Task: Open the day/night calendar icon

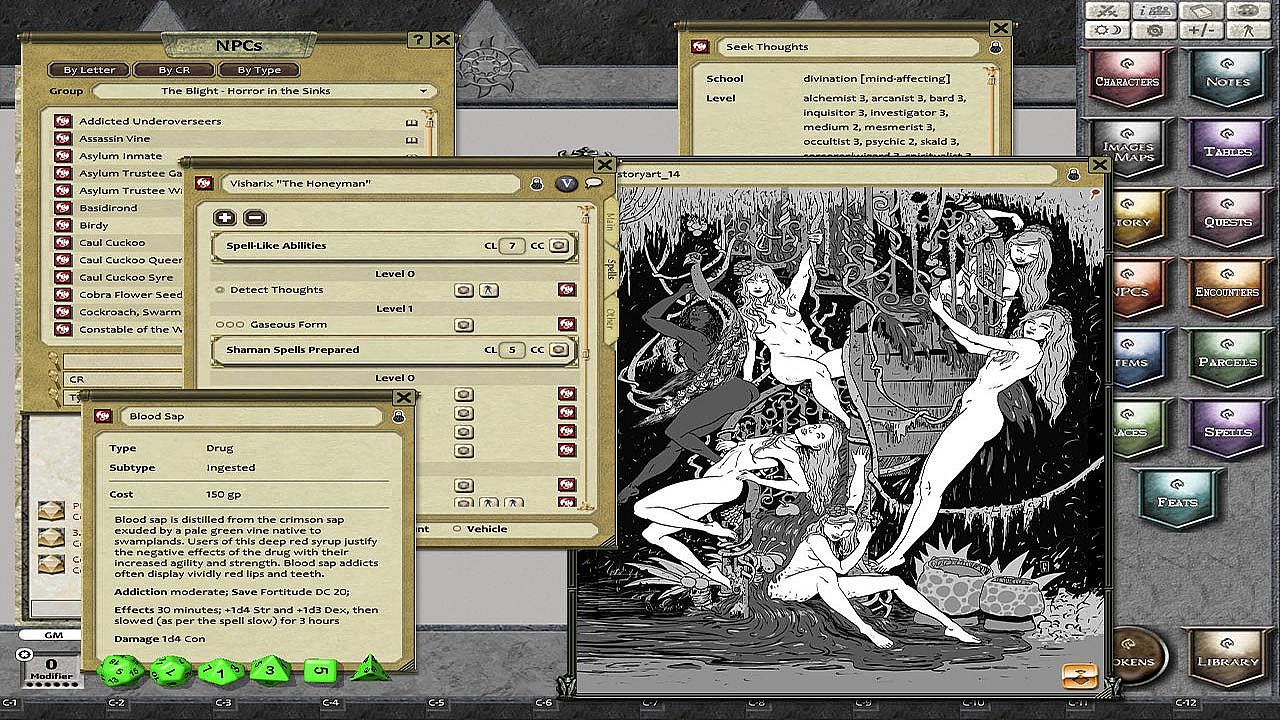Action: coord(1109,30)
